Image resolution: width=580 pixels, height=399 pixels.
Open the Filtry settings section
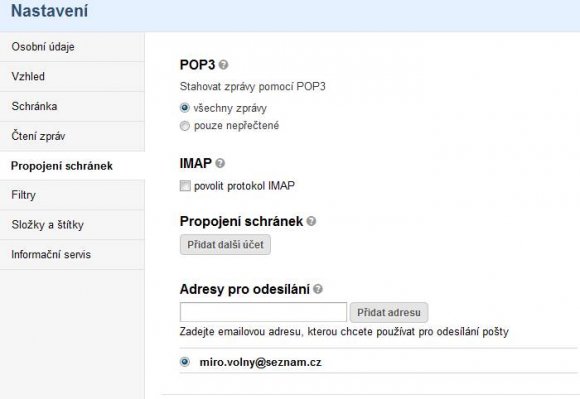(72, 195)
